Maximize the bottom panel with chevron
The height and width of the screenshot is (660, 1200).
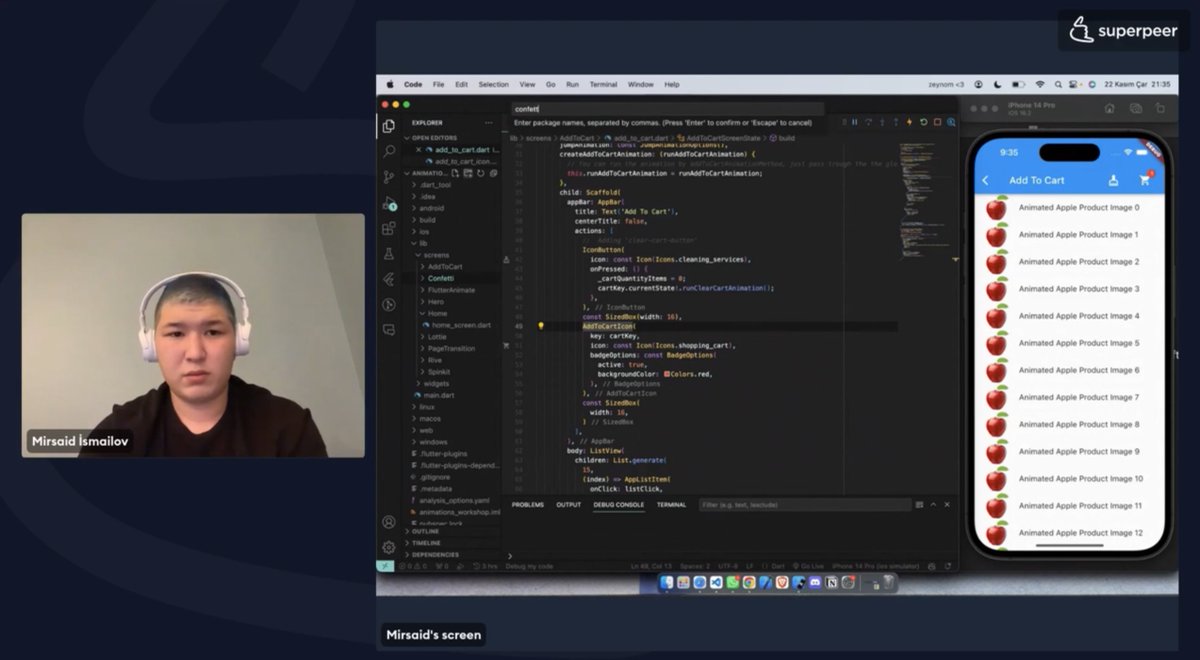pos(933,505)
